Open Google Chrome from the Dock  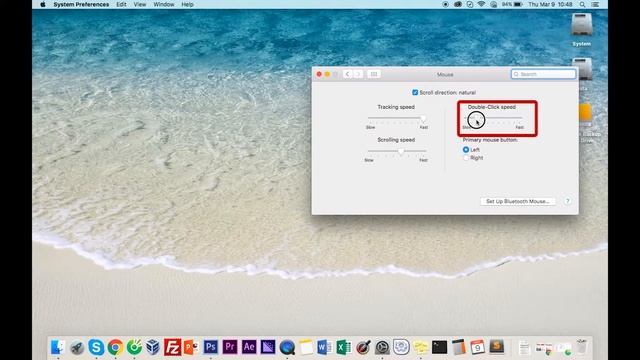click(x=115, y=347)
